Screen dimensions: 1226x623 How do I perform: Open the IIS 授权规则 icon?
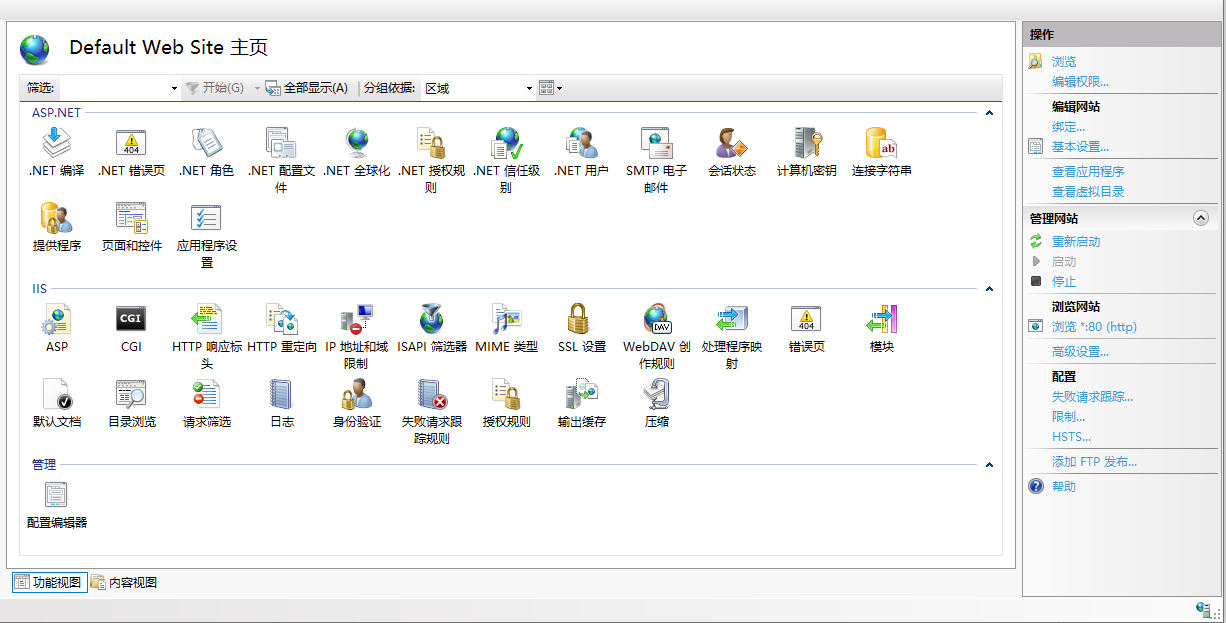[506, 394]
